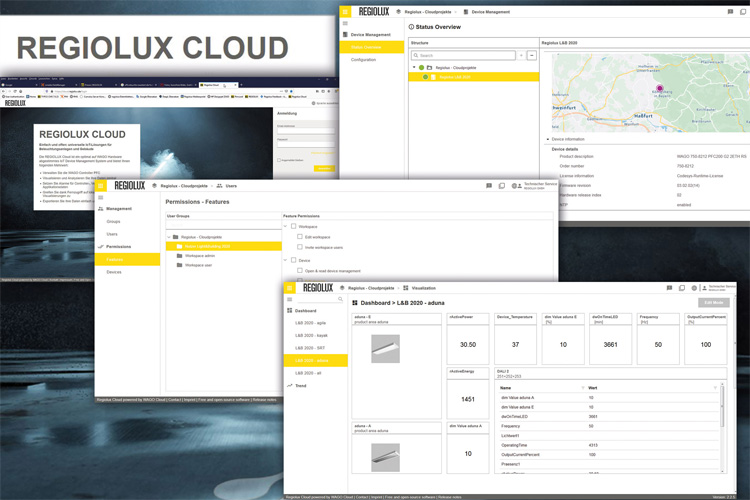Viewport: 750px width, 500px height.
Task: Enable Open & read device management checkbox
Action: 300,271
